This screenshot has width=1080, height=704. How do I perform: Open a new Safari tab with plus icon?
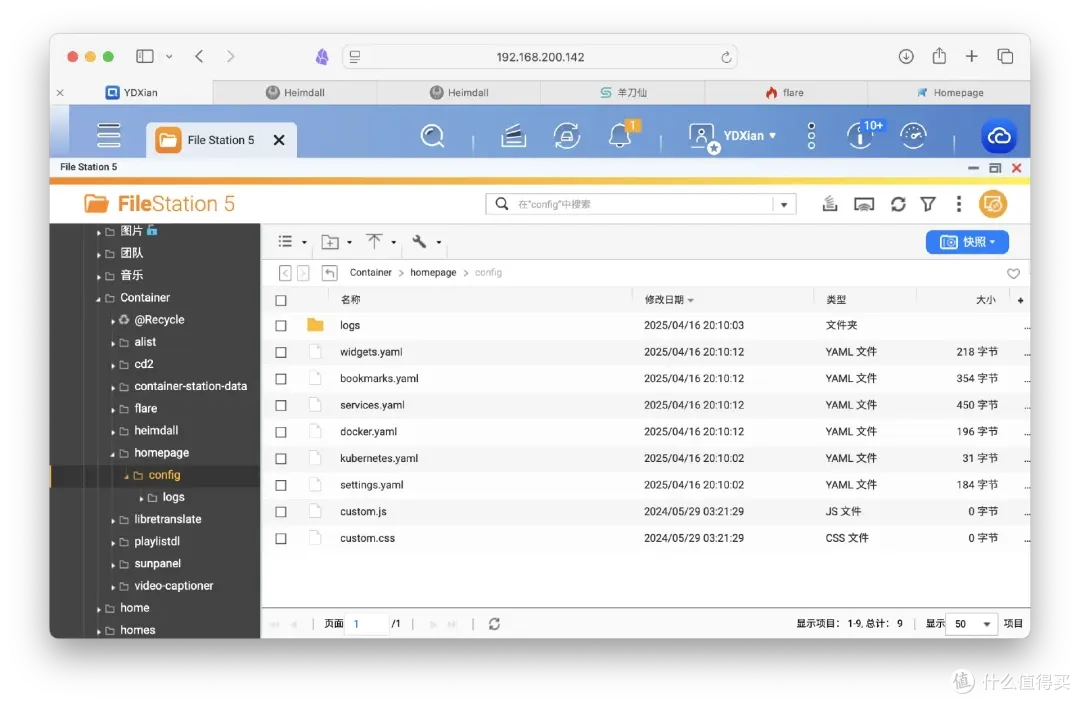click(971, 56)
